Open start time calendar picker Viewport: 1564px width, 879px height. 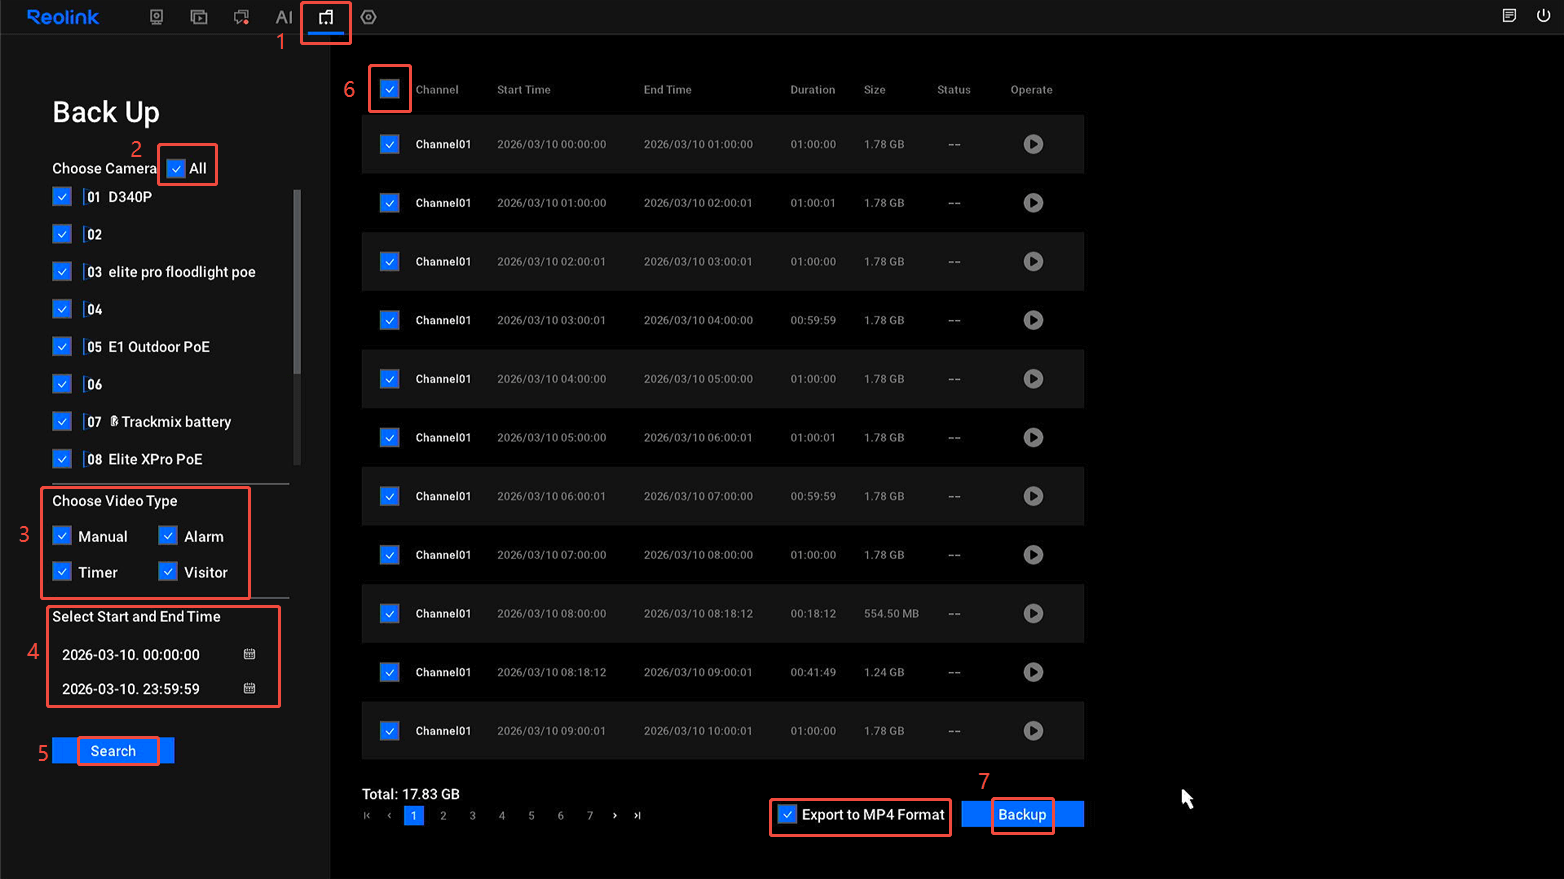point(250,654)
